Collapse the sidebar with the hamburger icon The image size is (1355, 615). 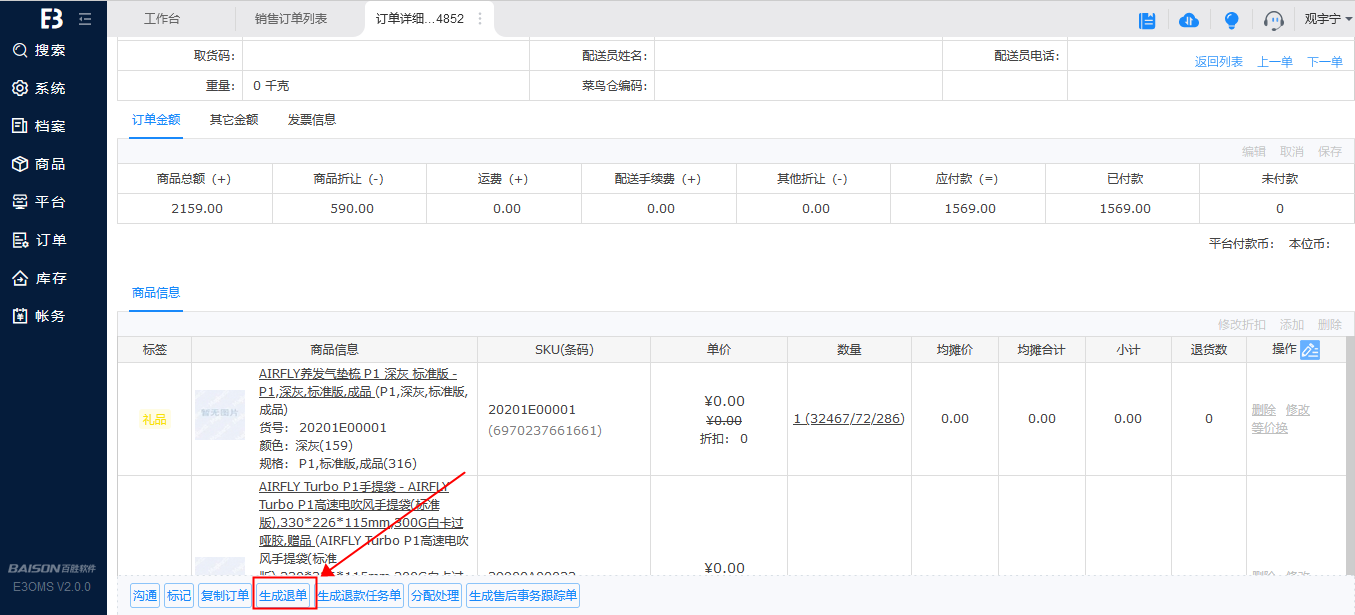click(x=84, y=18)
